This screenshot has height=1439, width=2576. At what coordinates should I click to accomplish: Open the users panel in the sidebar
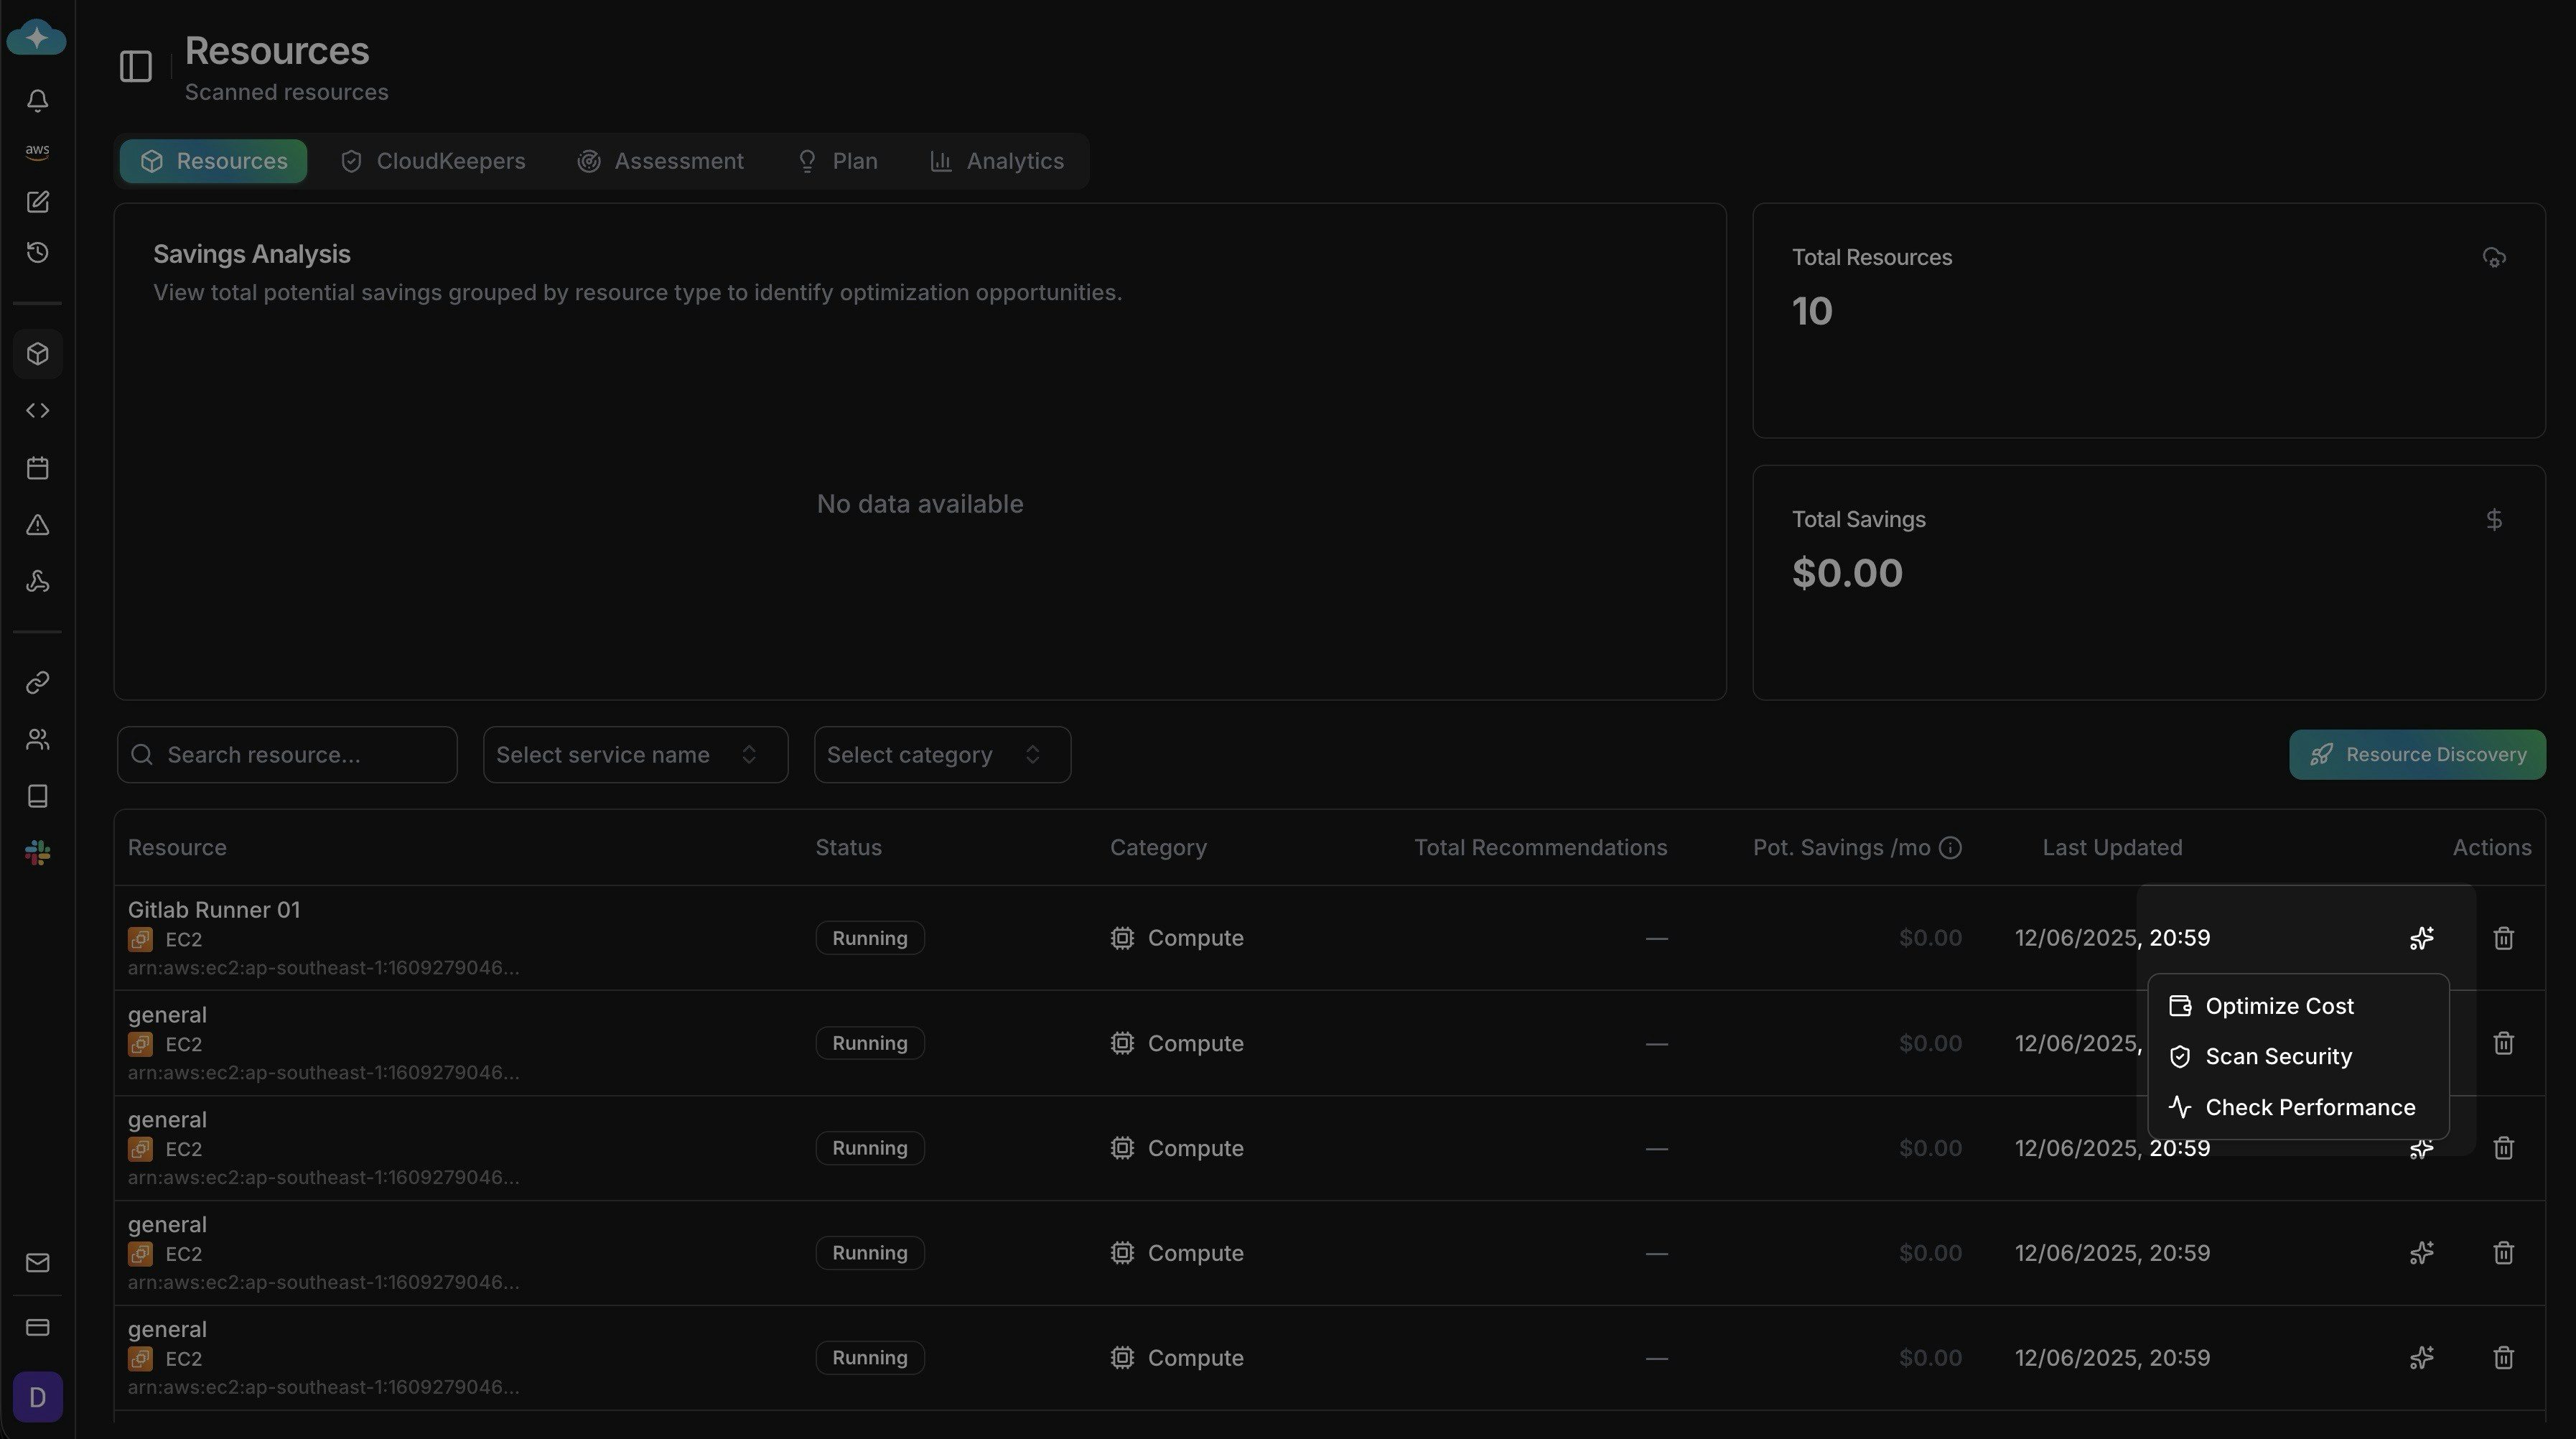point(37,739)
